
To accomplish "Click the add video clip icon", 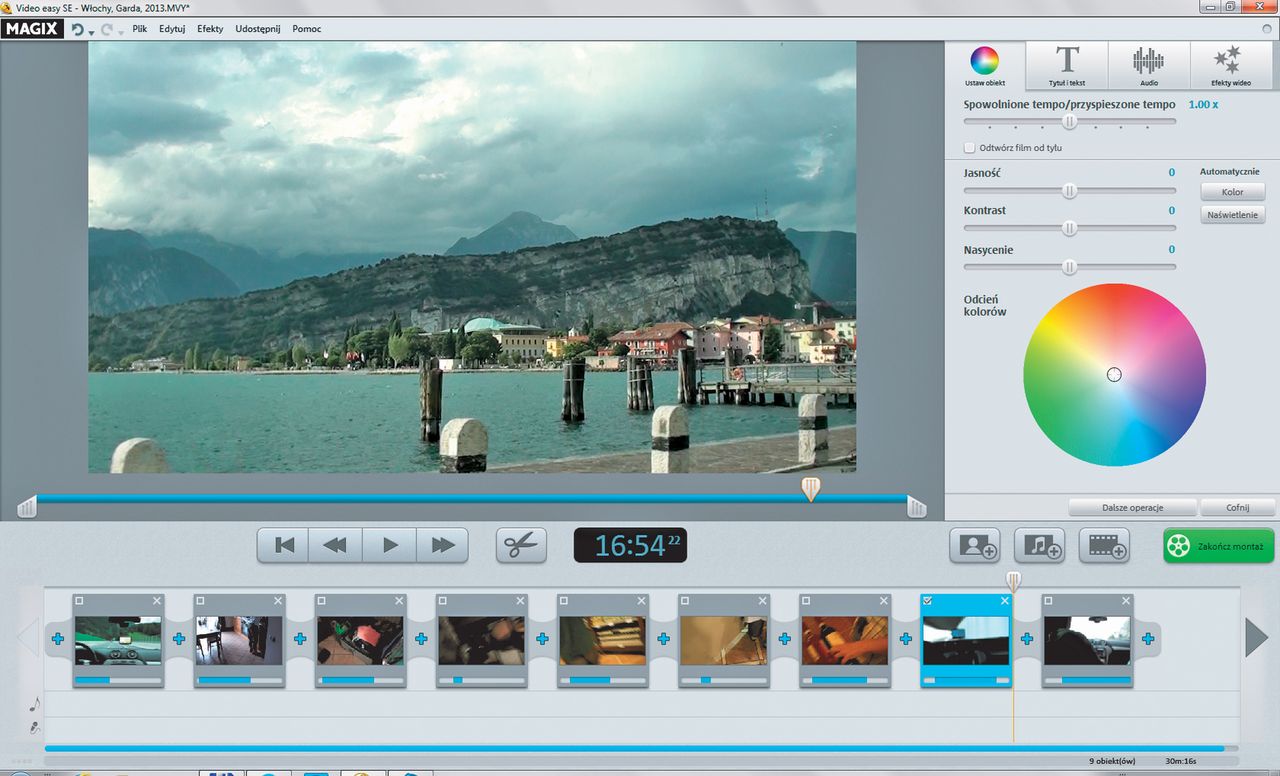I will [1104, 545].
